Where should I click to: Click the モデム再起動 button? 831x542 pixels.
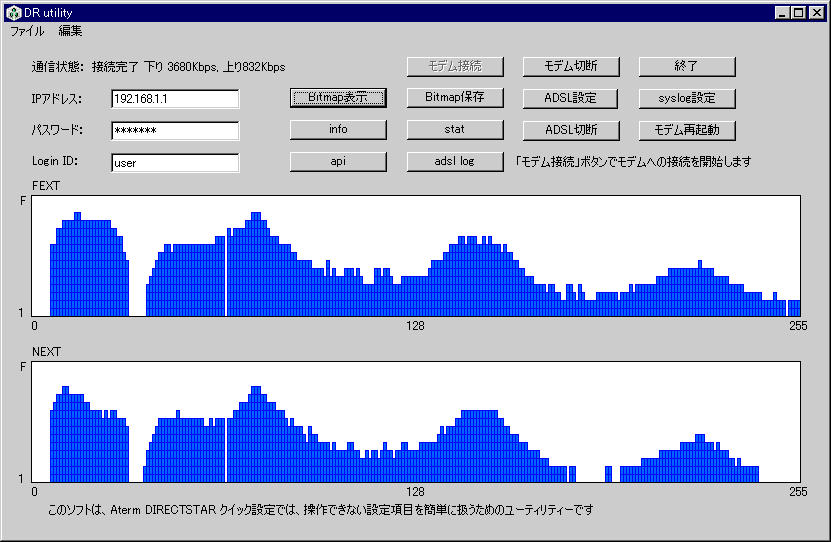[687, 130]
